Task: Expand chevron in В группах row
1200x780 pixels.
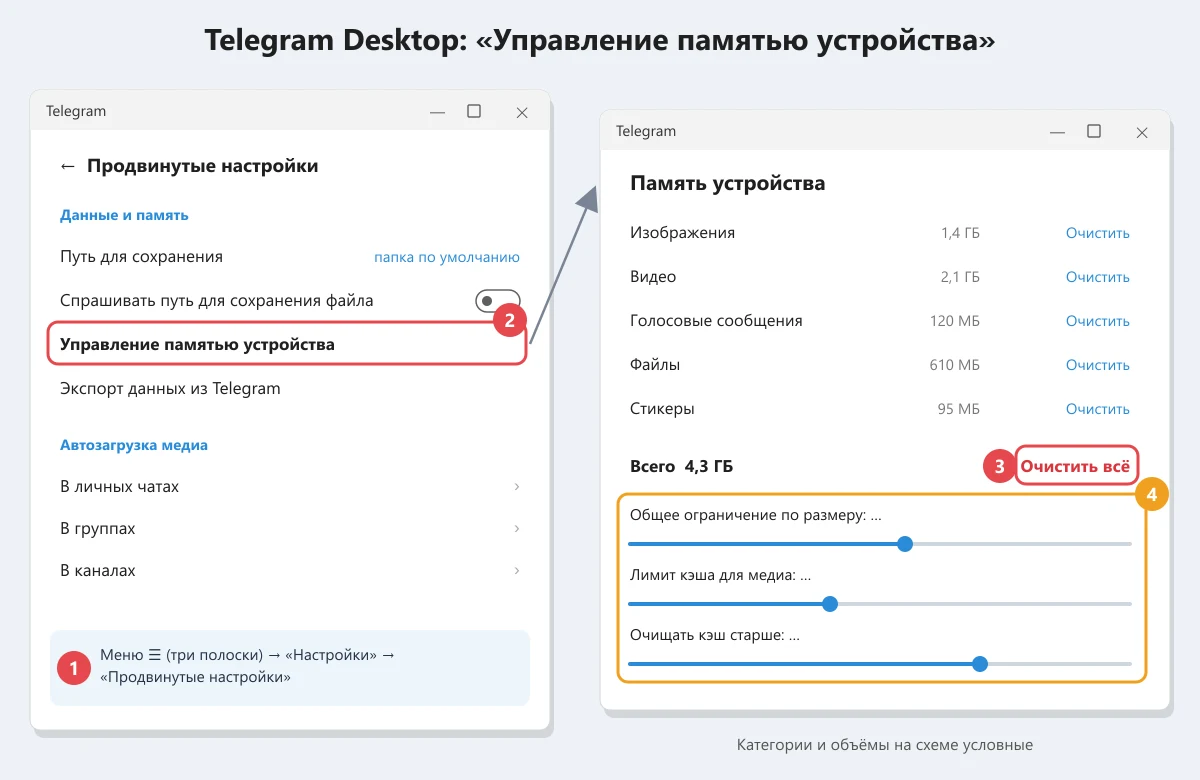Action: [x=517, y=529]
